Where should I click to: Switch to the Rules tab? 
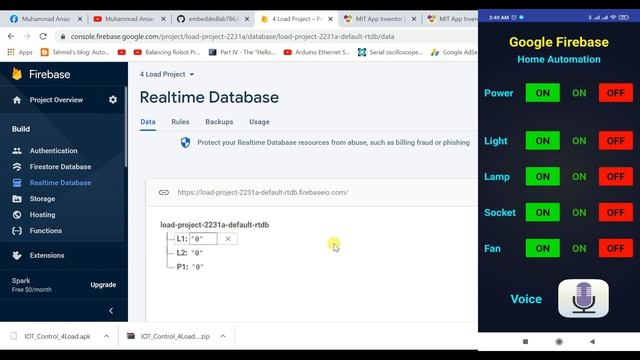[x=180, y=122]
